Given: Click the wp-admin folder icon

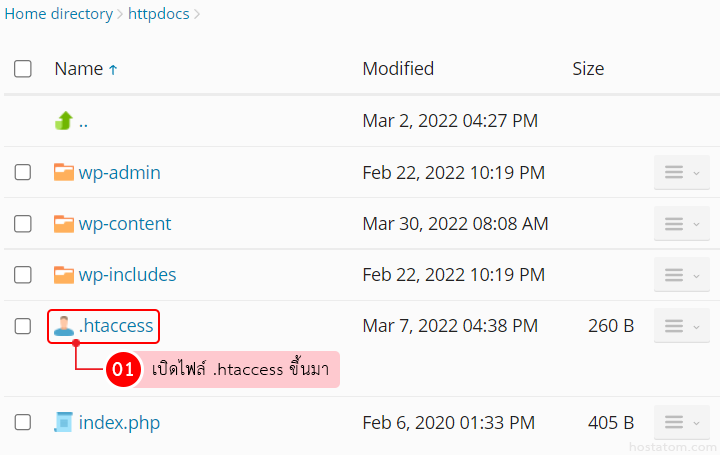Looking at the screenshot, I should tap(64, 172).
